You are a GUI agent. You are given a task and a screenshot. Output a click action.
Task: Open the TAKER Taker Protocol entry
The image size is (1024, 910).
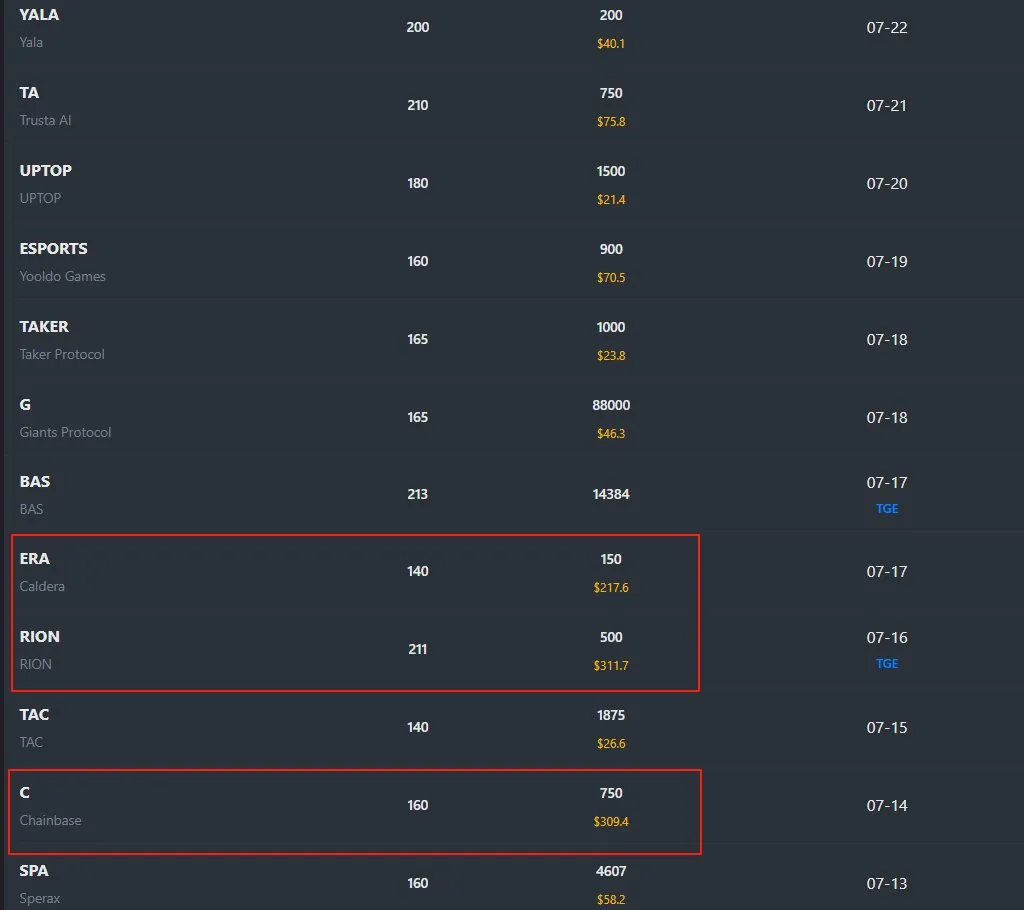tap(44, 327)
